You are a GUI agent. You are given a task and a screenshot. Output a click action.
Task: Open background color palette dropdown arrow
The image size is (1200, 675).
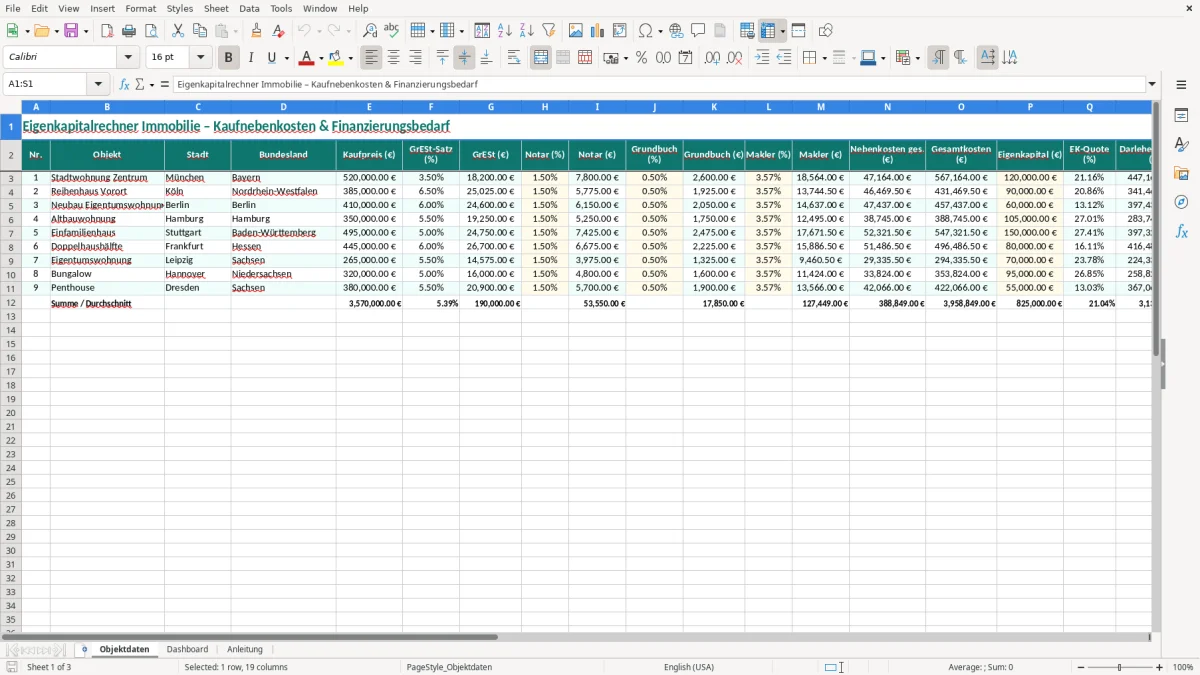350,58
